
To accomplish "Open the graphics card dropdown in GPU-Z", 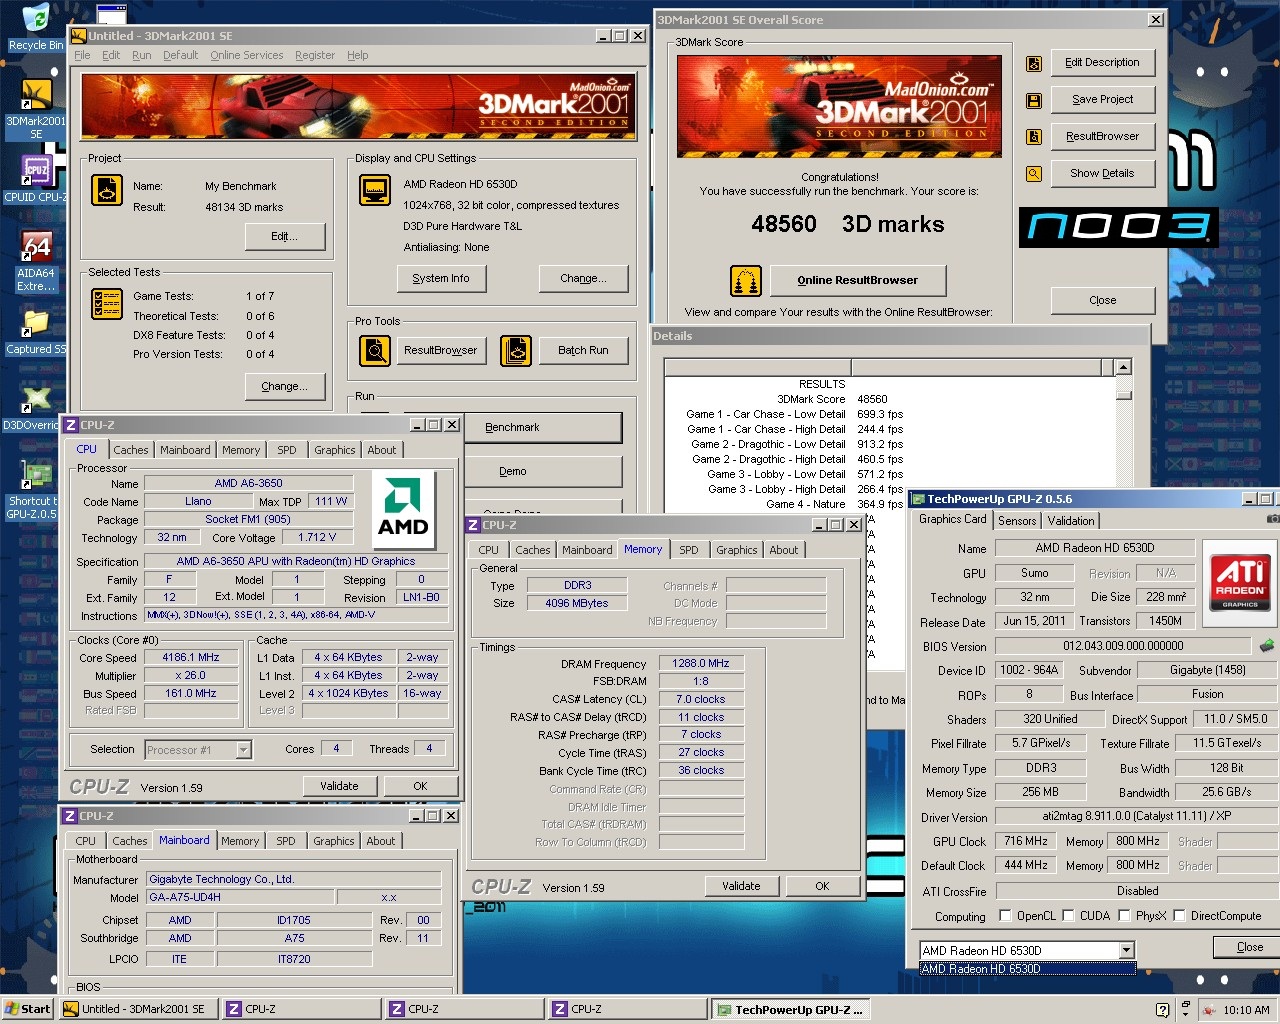I will [x=1126, y=950].
